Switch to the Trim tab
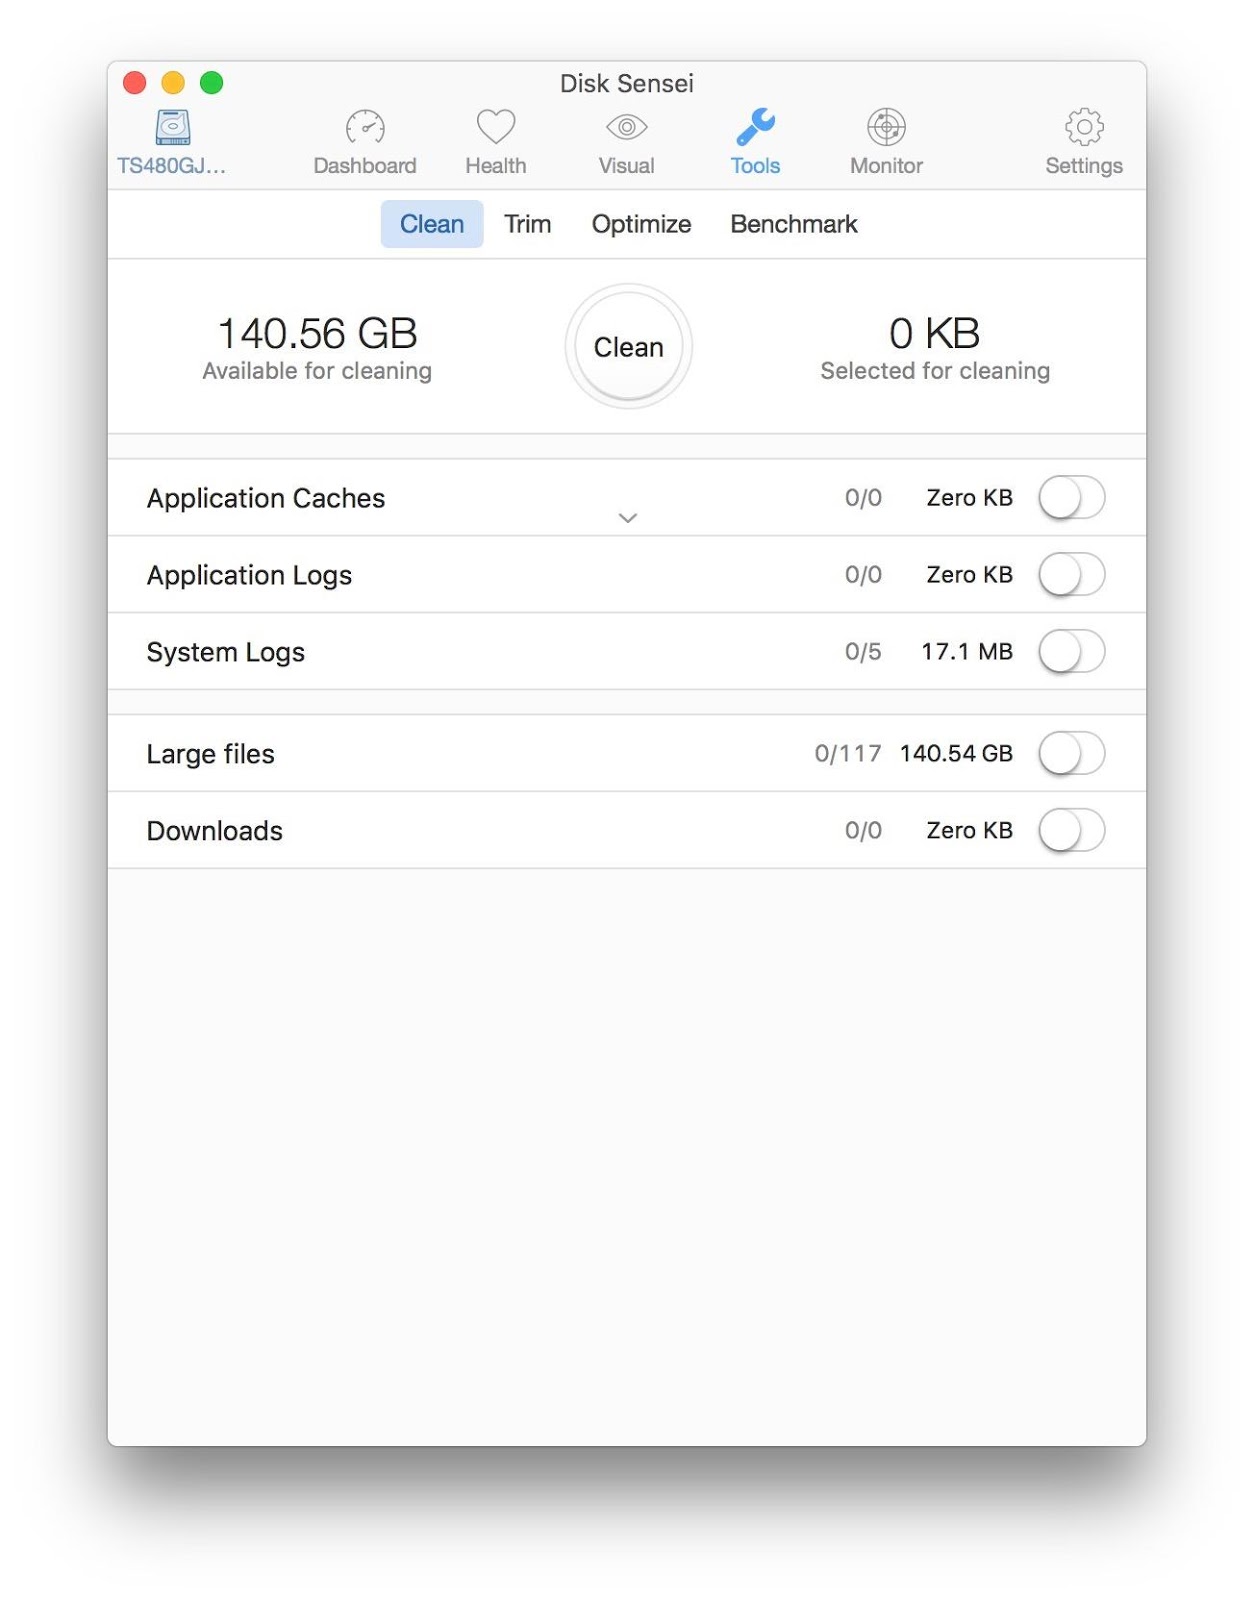Screen dimensions: 1254x1600 527,224
